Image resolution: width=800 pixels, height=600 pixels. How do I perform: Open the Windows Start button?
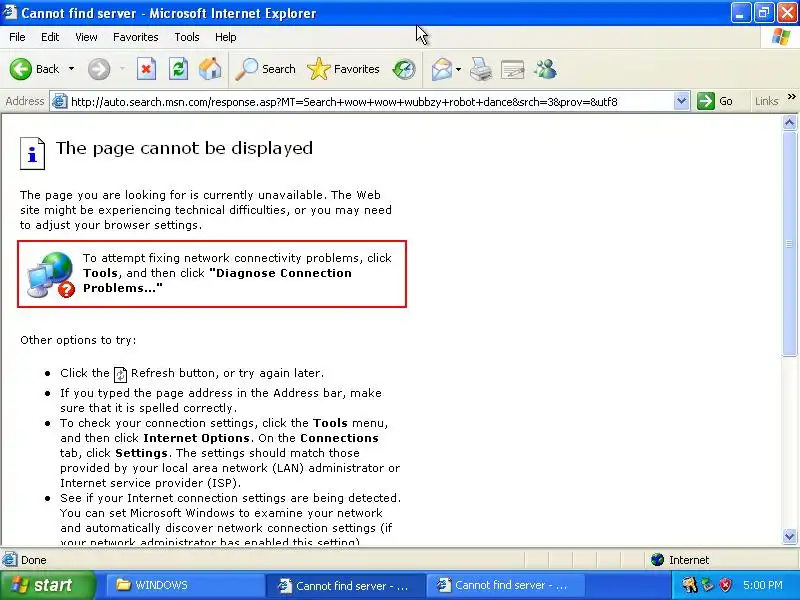[x=47, y=585]
